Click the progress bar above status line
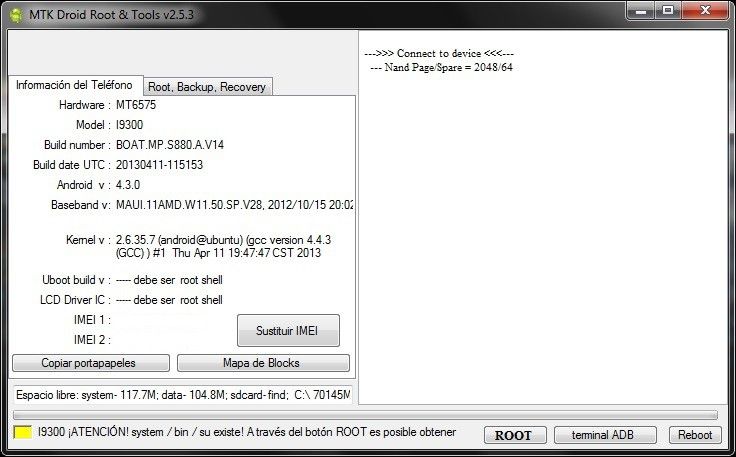Screen dimensions: 736x457 [x=365, y=415]
